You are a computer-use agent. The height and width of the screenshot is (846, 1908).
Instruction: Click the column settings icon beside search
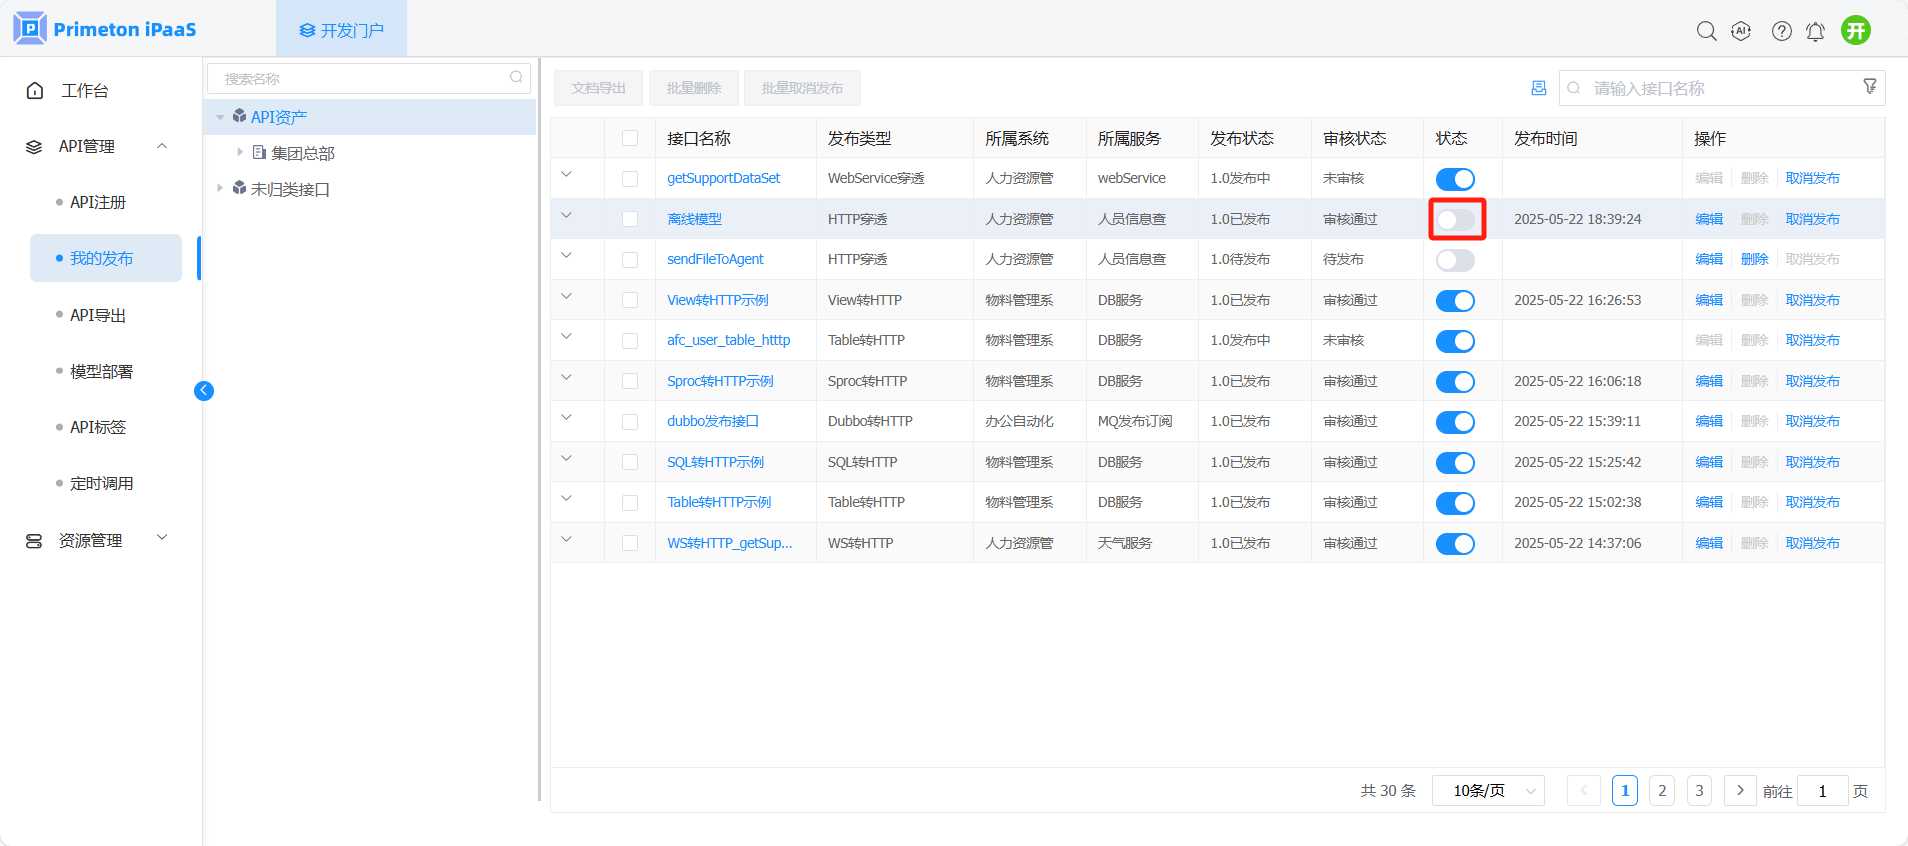(x=1538, y=88)
